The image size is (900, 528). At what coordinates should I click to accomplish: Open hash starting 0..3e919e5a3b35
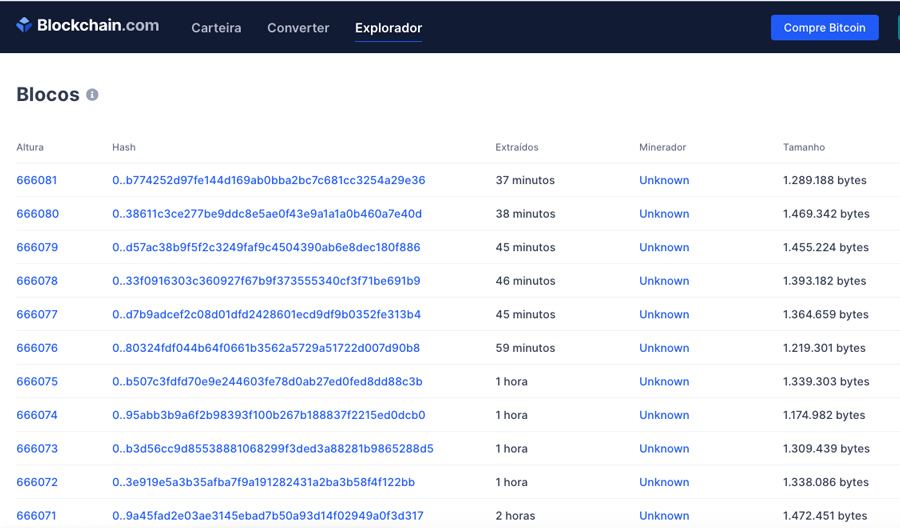pos(263,482)
